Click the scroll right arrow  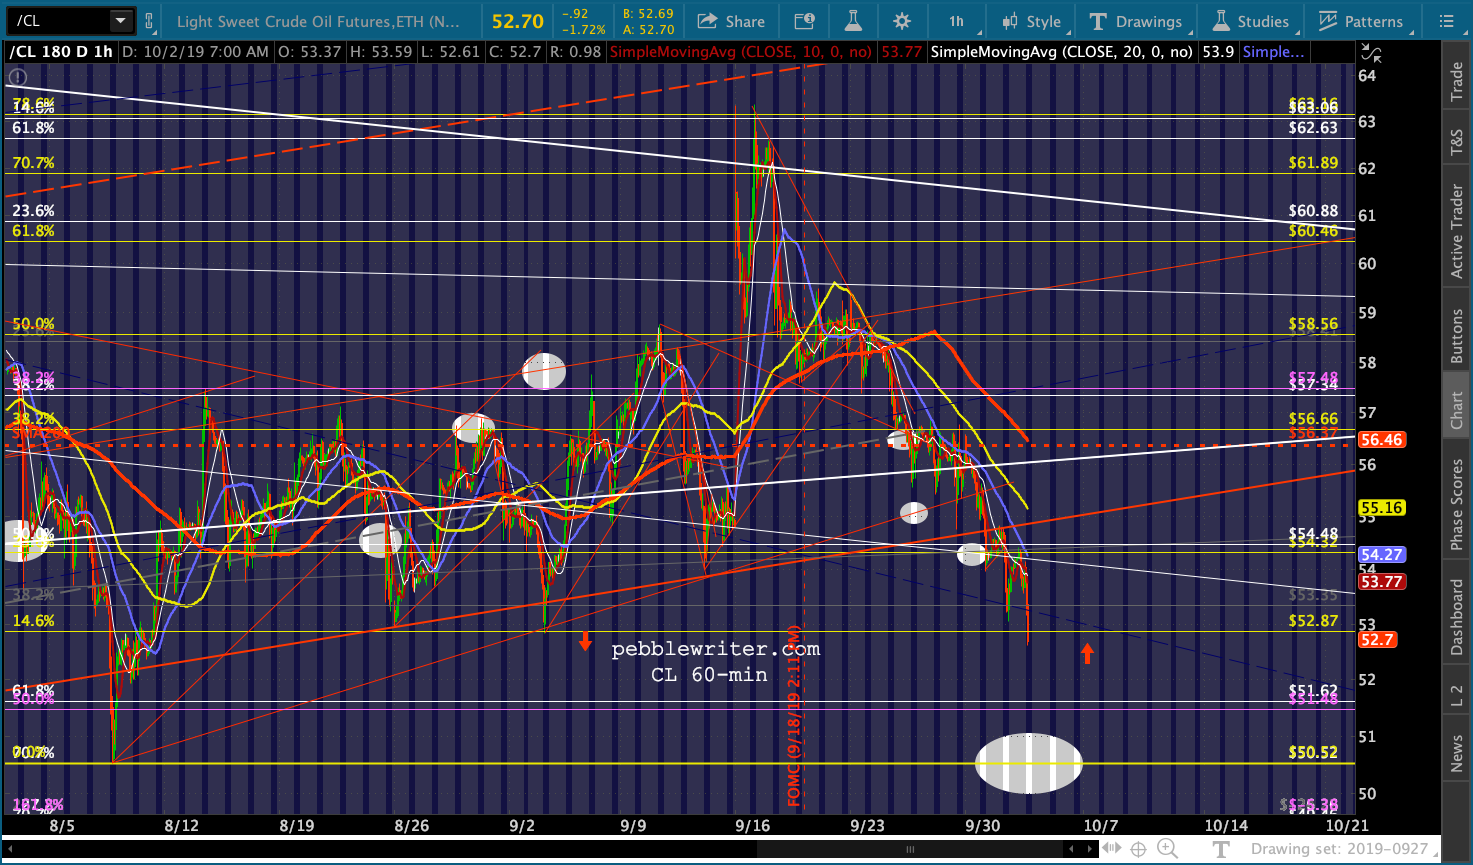[1090, 849]
